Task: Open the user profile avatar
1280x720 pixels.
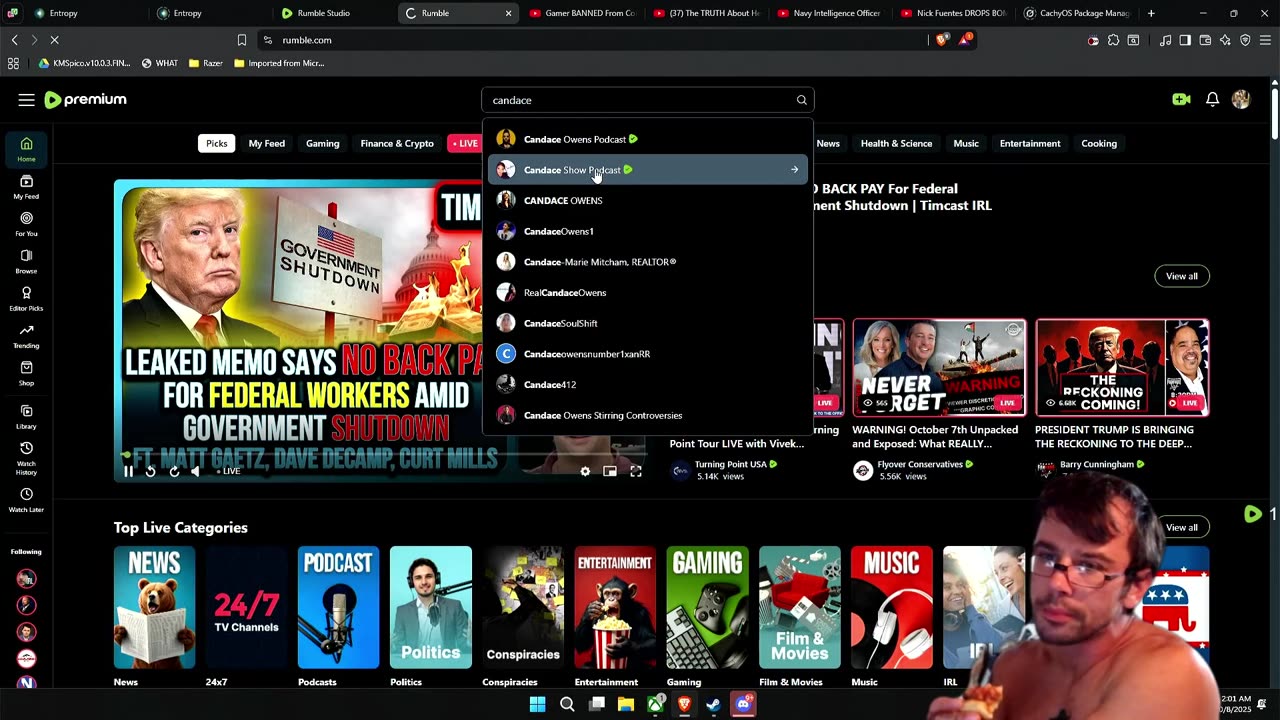Action: (1241, 100)
